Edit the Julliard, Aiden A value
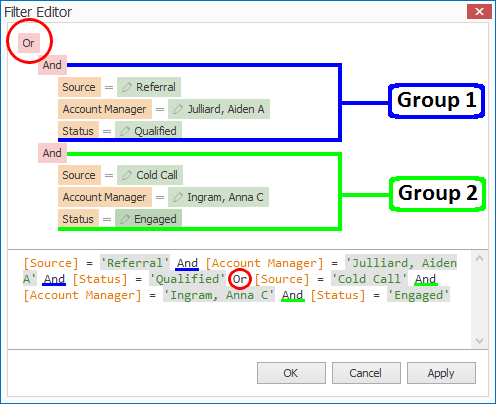This screenshot has height=404, width=496. (x=219, y=109)
